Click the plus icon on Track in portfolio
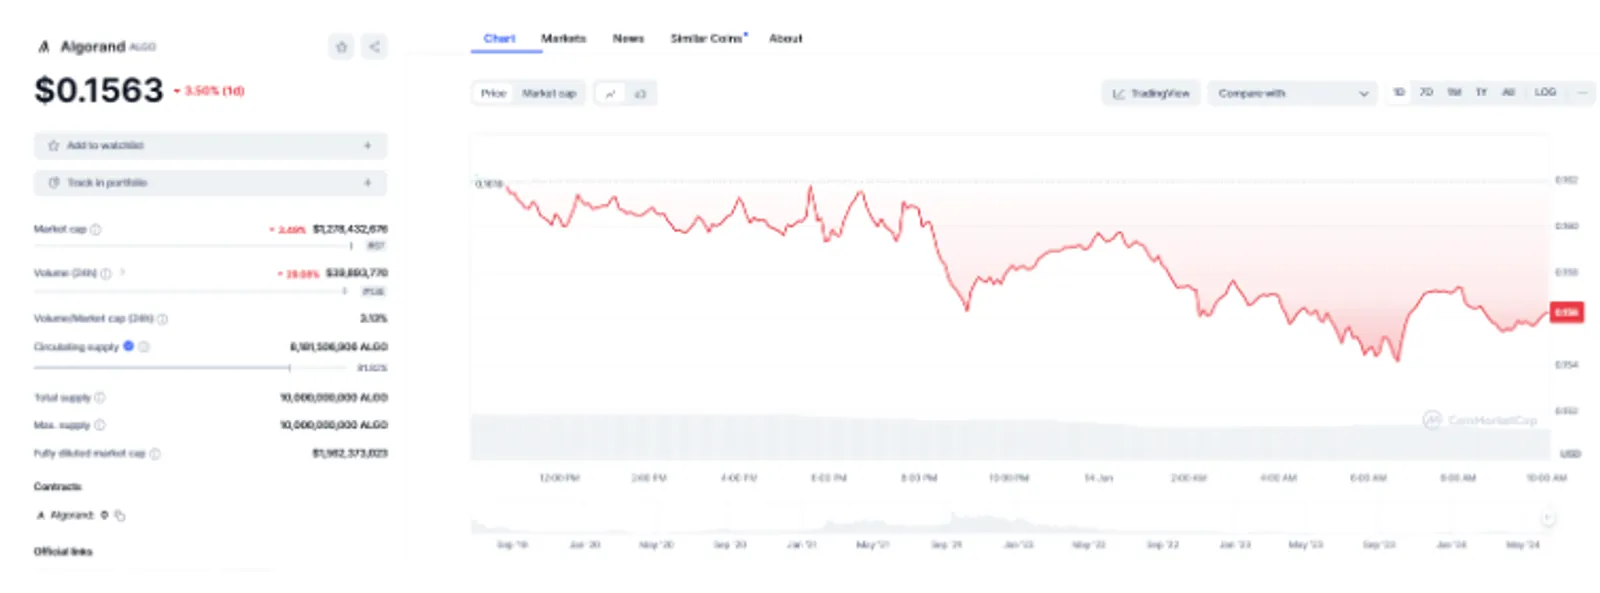 [x=367, y=183]
